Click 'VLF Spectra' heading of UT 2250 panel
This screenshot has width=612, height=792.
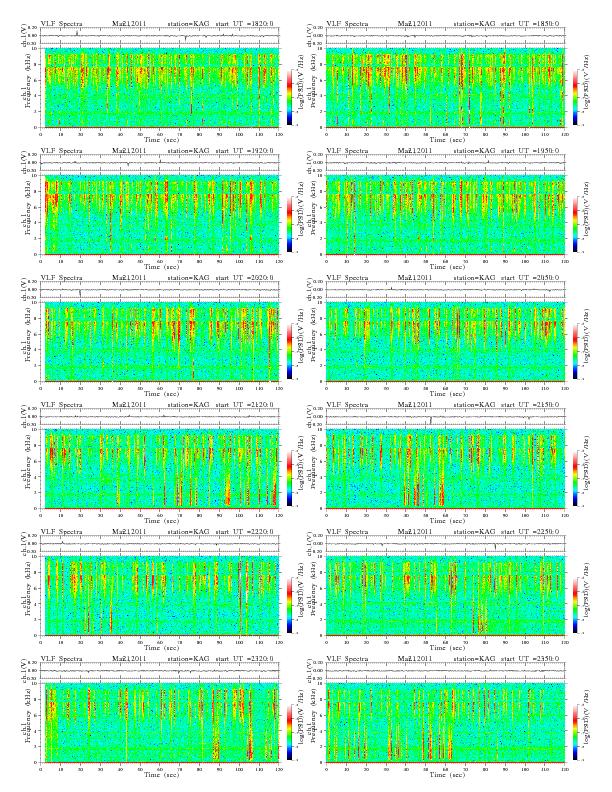coord(347,532)
